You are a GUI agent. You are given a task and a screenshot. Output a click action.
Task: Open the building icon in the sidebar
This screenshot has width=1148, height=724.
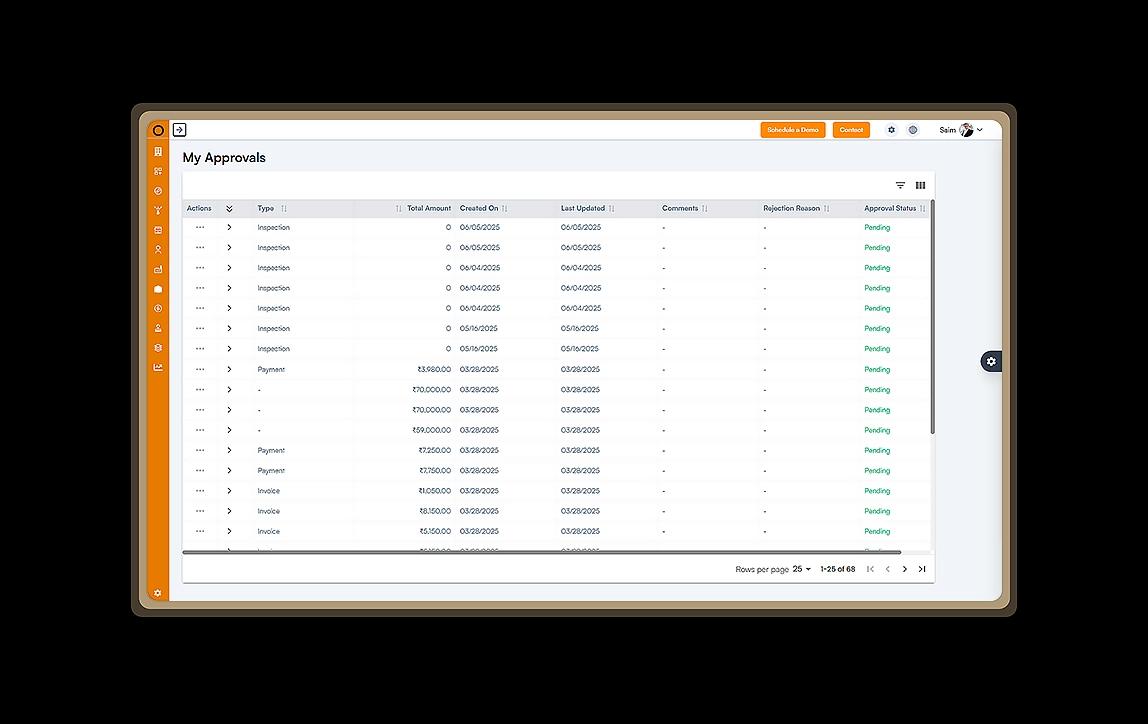pos(158,152)
